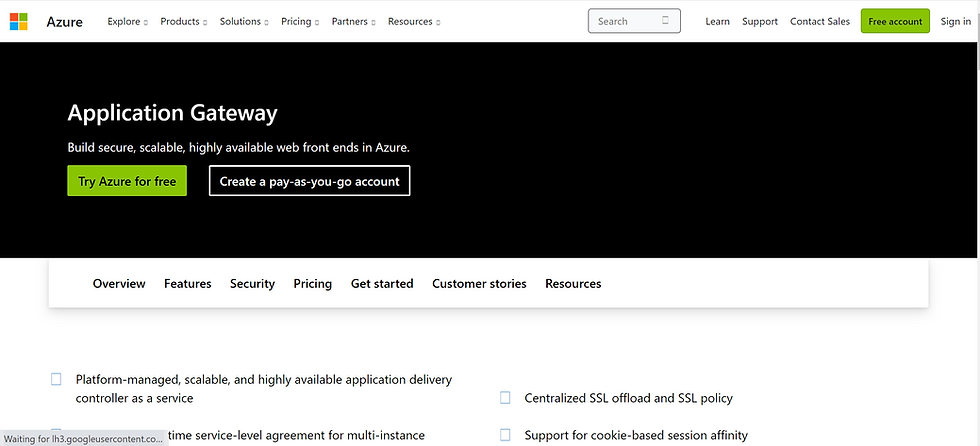Click the icon beside cookie-based session affinity

(505, 435)
